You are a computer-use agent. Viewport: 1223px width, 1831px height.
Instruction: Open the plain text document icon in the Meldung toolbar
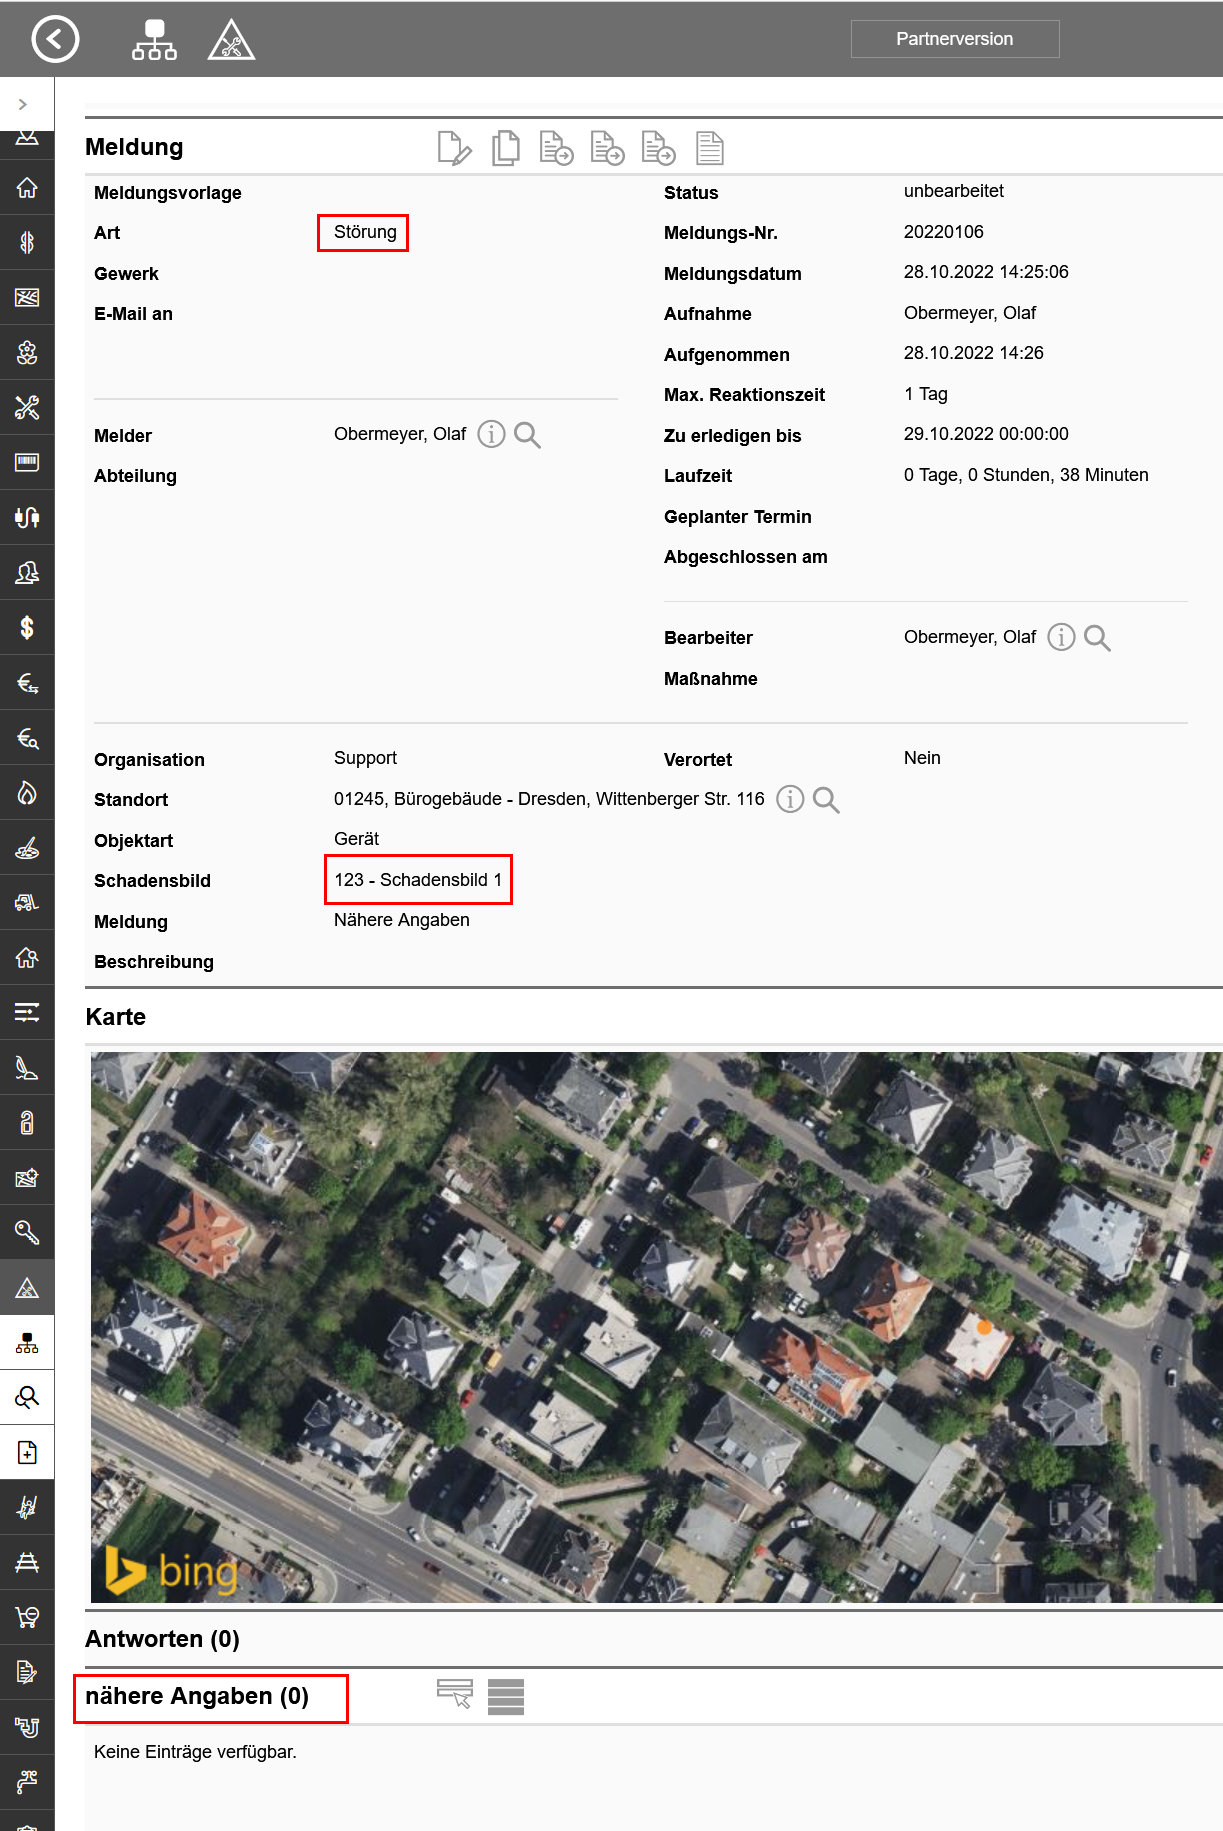710,148
